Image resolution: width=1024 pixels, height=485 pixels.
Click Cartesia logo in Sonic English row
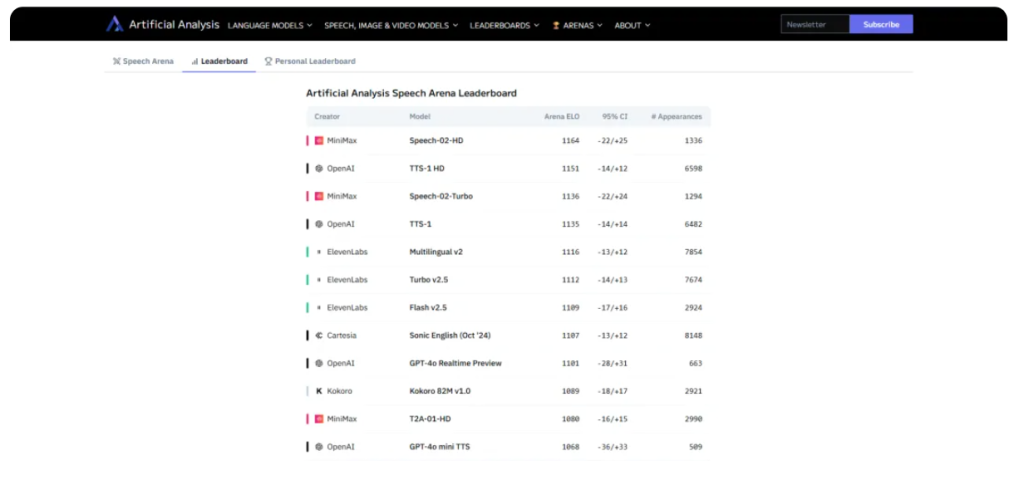click(x=319, y=336)
